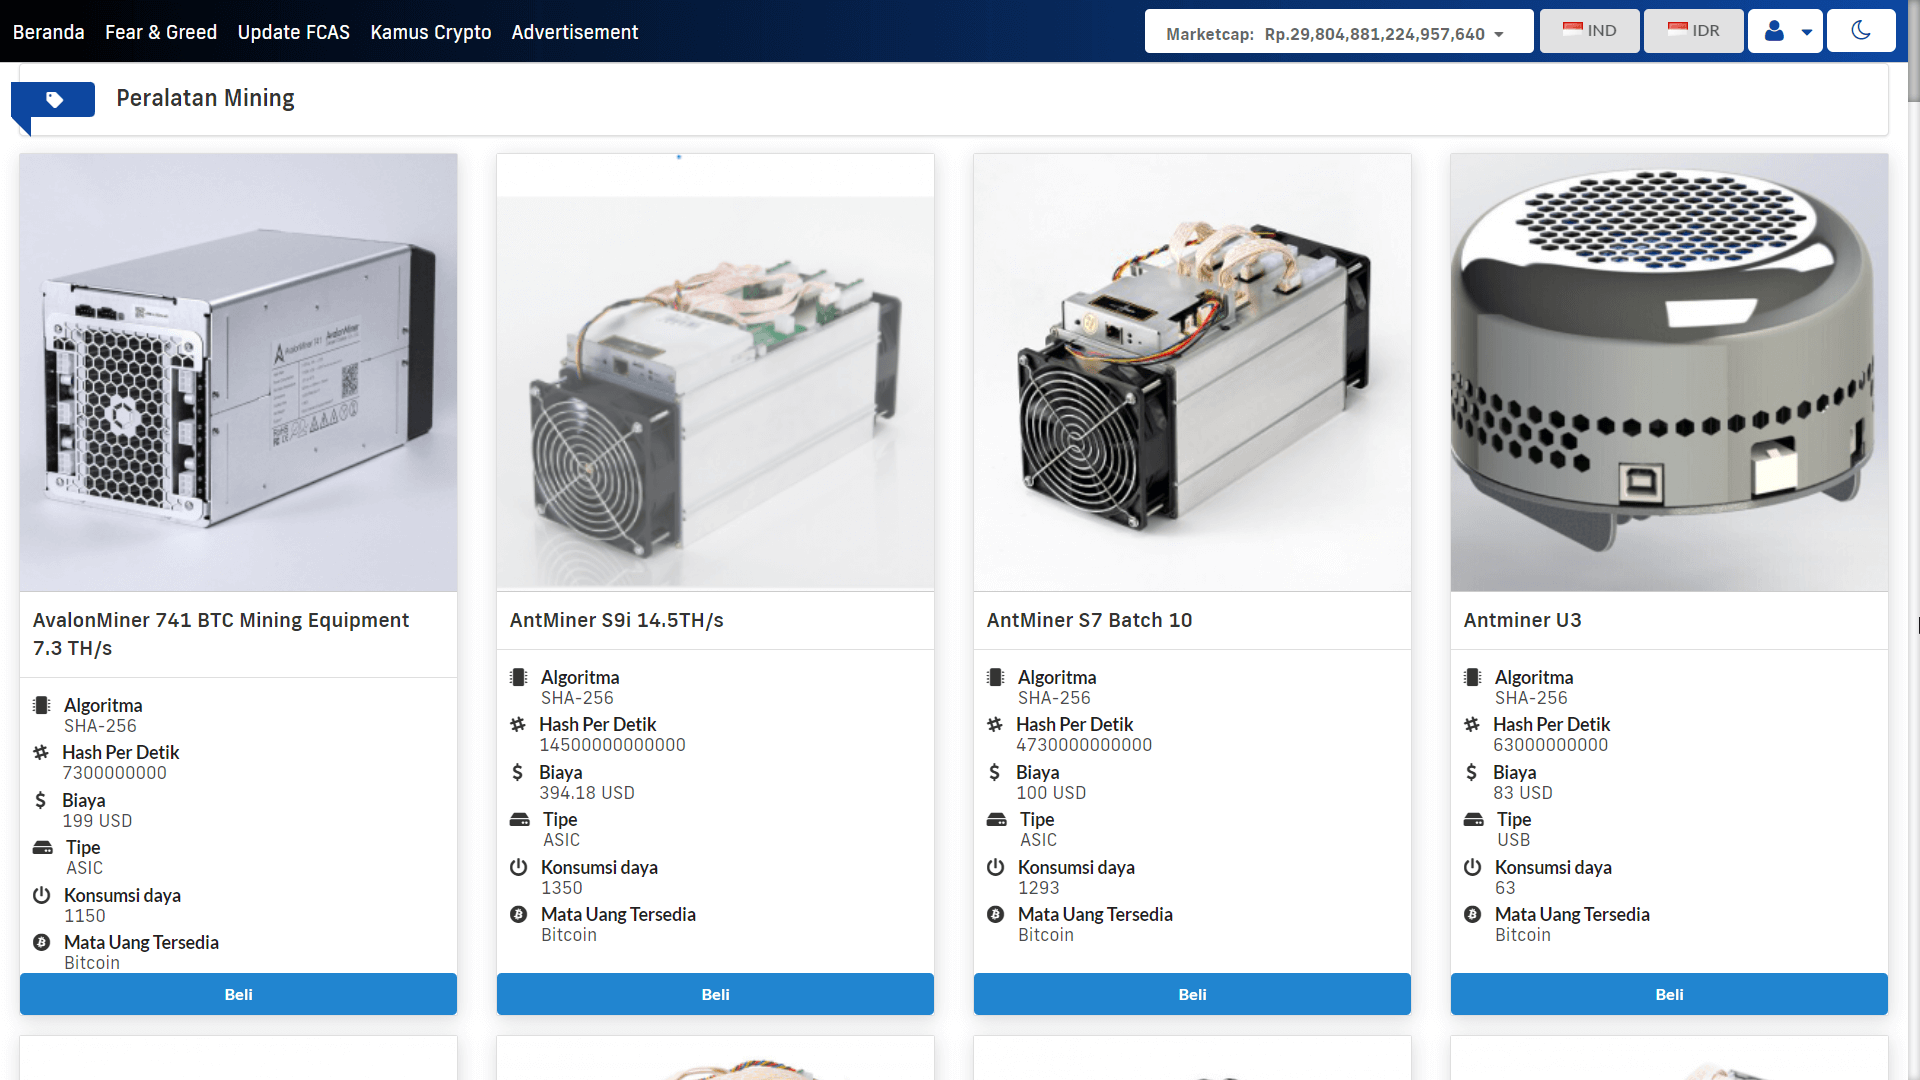Click Konsumsi daya power icon on U3 card

click(1472, 867)
